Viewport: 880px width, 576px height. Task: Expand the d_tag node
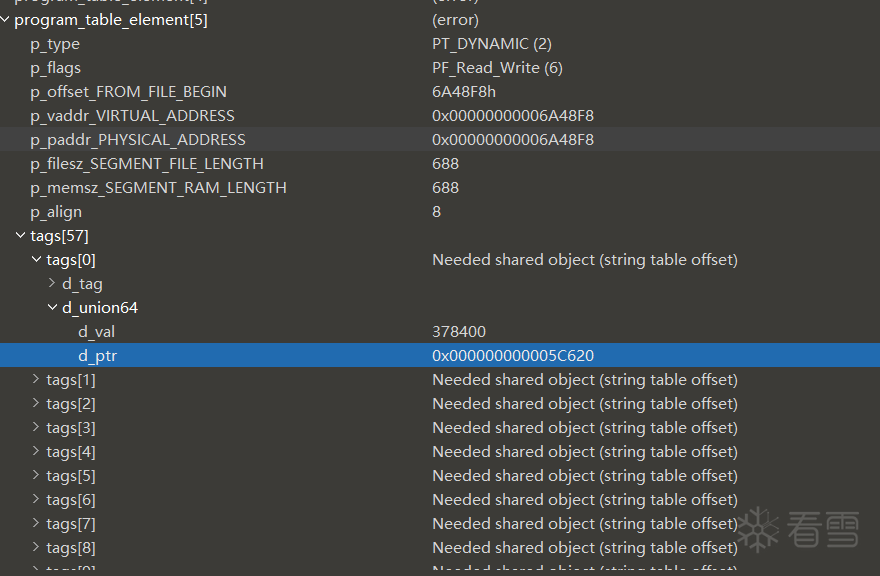tap(52, 284)
